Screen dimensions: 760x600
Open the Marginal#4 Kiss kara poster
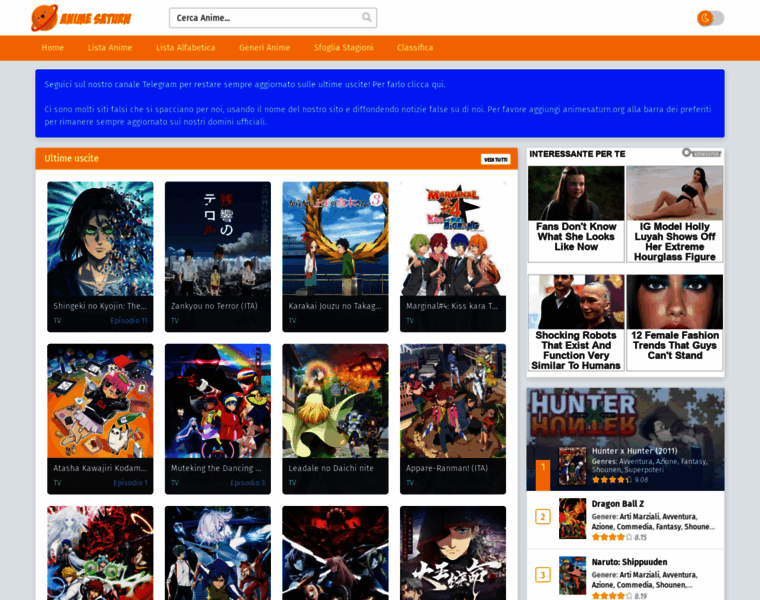coord(453,238)
